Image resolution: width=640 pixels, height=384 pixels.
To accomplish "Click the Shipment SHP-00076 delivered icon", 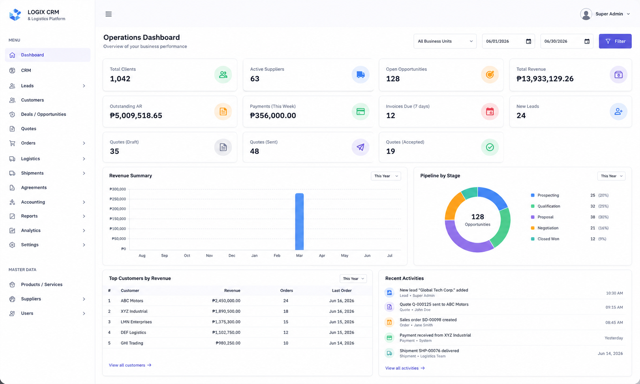I will (389, 353).
